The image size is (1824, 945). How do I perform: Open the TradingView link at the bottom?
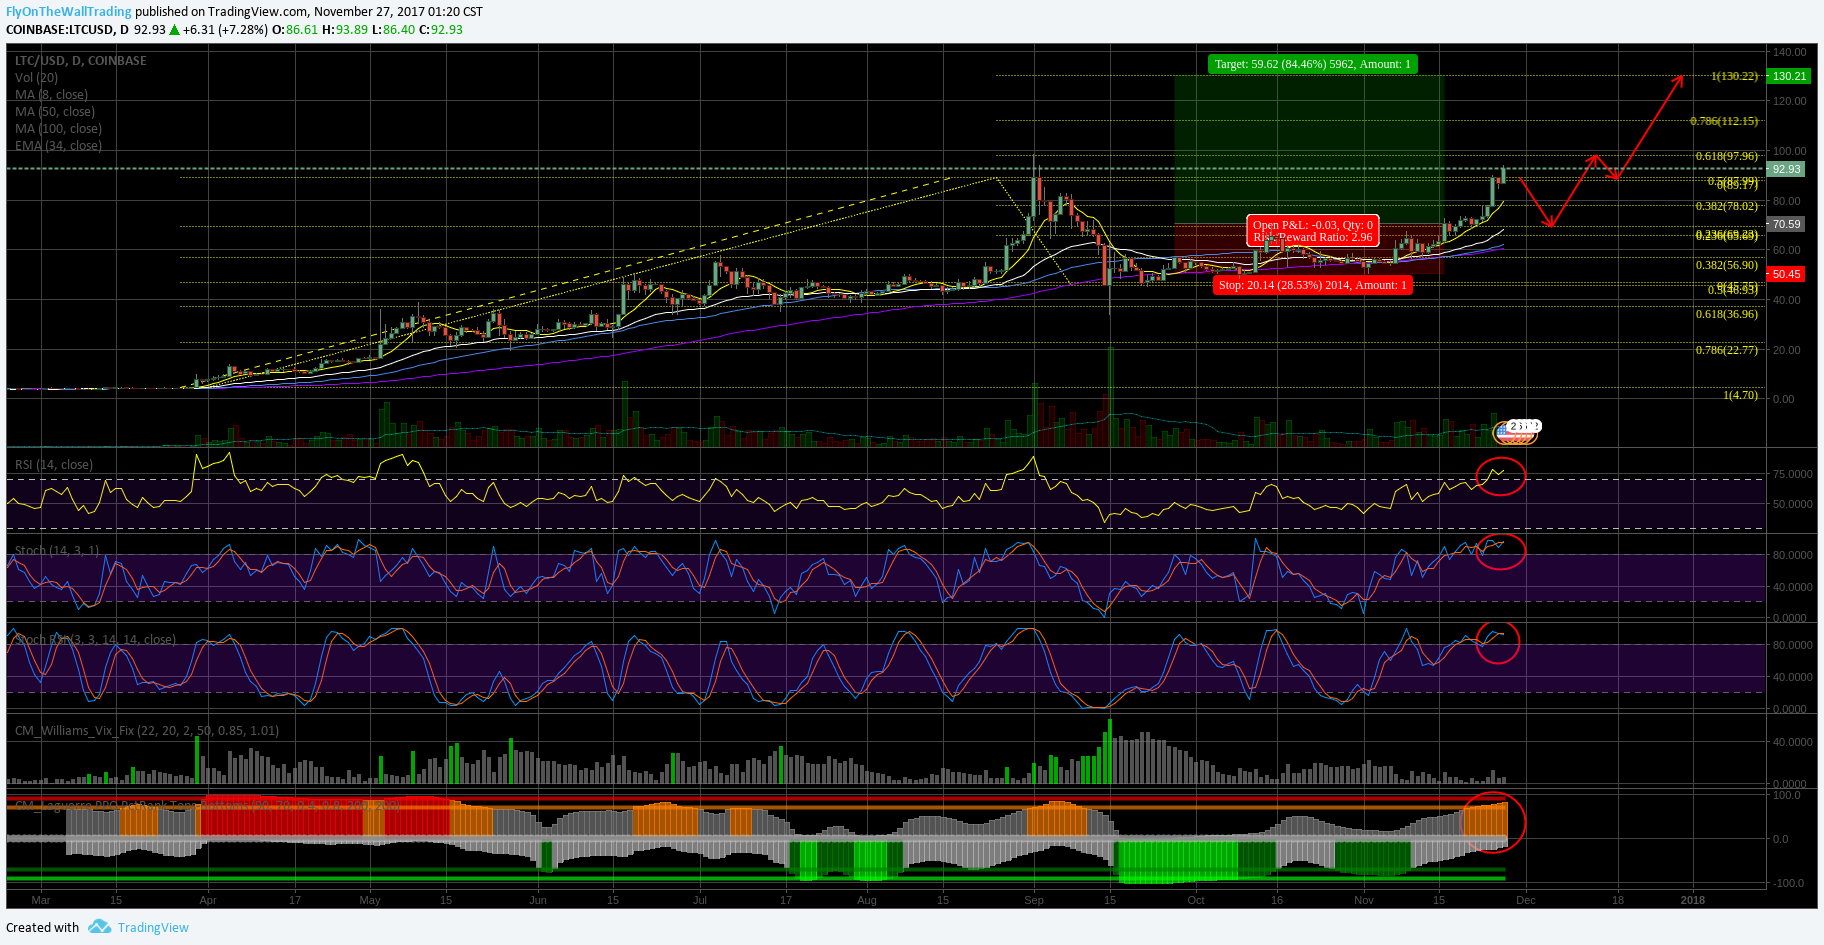coord(153,927)
